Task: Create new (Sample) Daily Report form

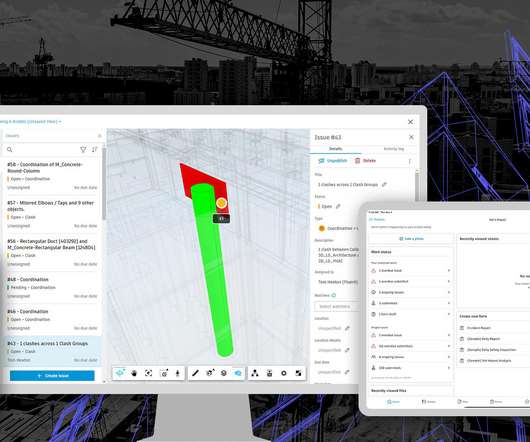Action: coord(493,339)
